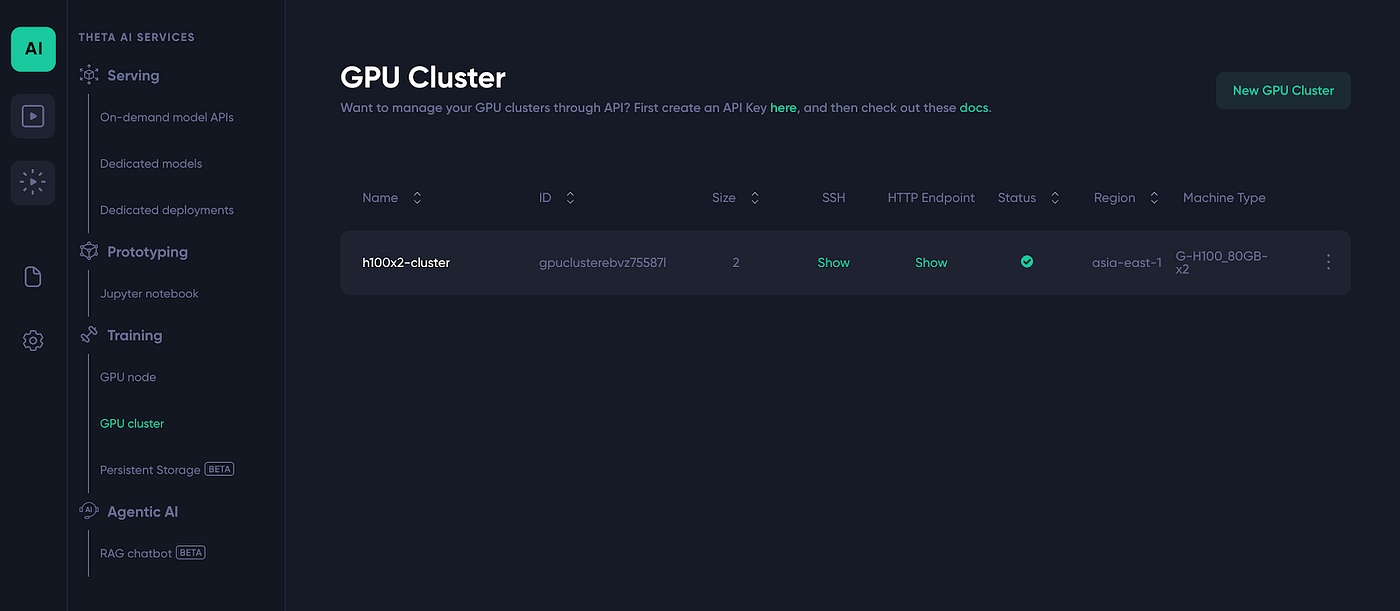Viewport: 1400px width, 611px height.
Task: Click the Serving cube icon
Action: click(89, 75)
